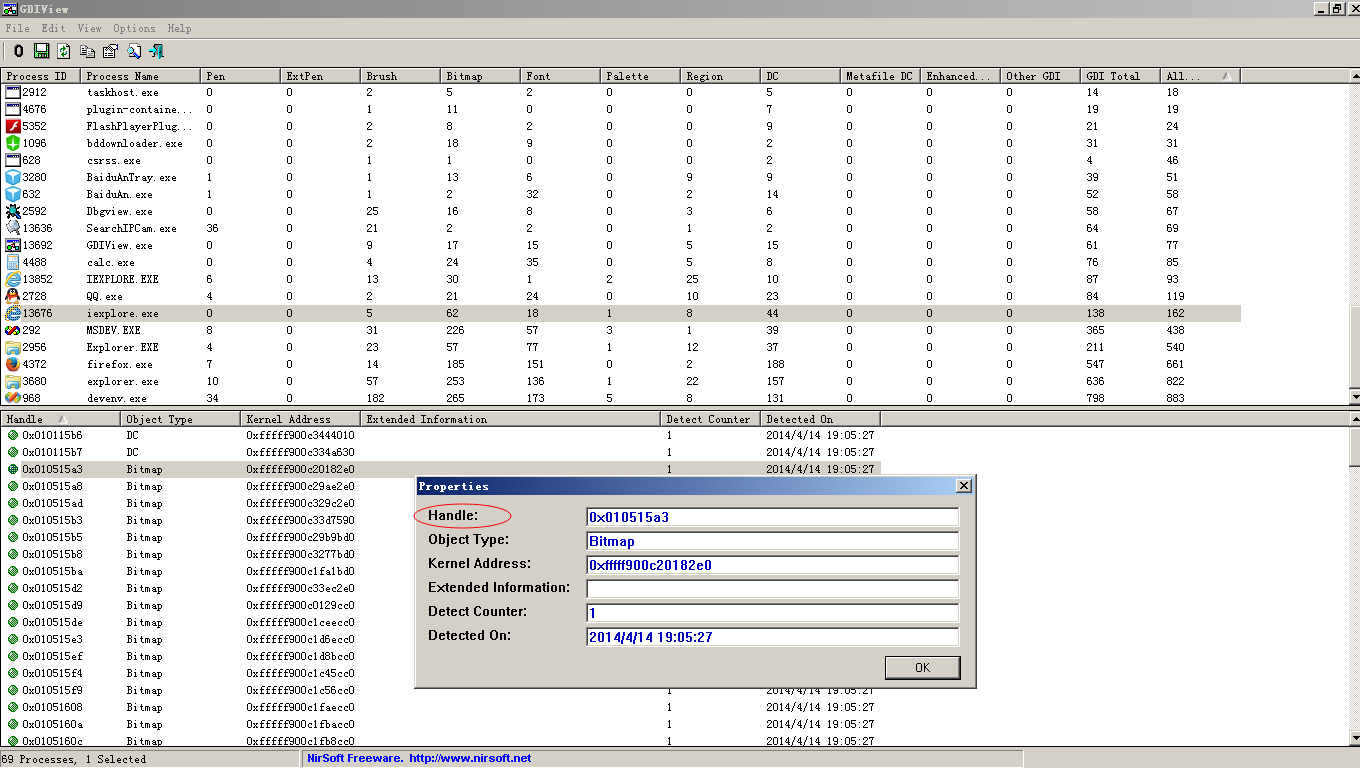Close the Properties dialog with its X
This screenshot has height=768, width=1360.
963,486
